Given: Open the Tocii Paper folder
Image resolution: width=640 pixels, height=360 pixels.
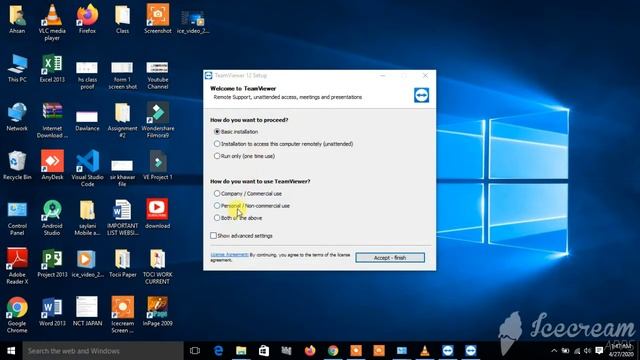Looking at the screenshot, I should tap(122, 263).
